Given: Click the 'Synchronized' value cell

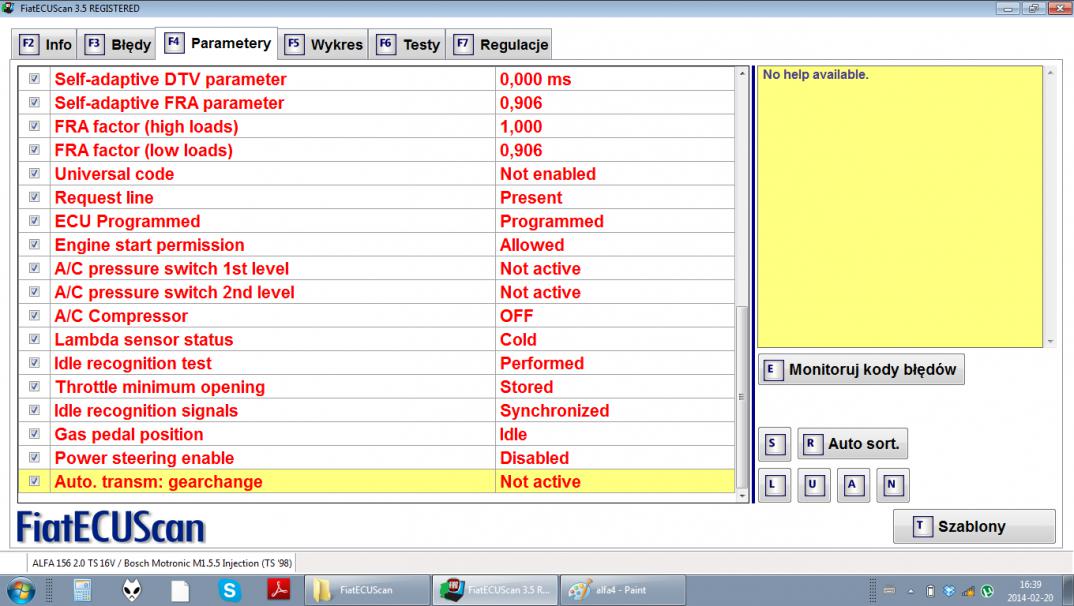Looking at the screenshot, I should pos(614,411).
